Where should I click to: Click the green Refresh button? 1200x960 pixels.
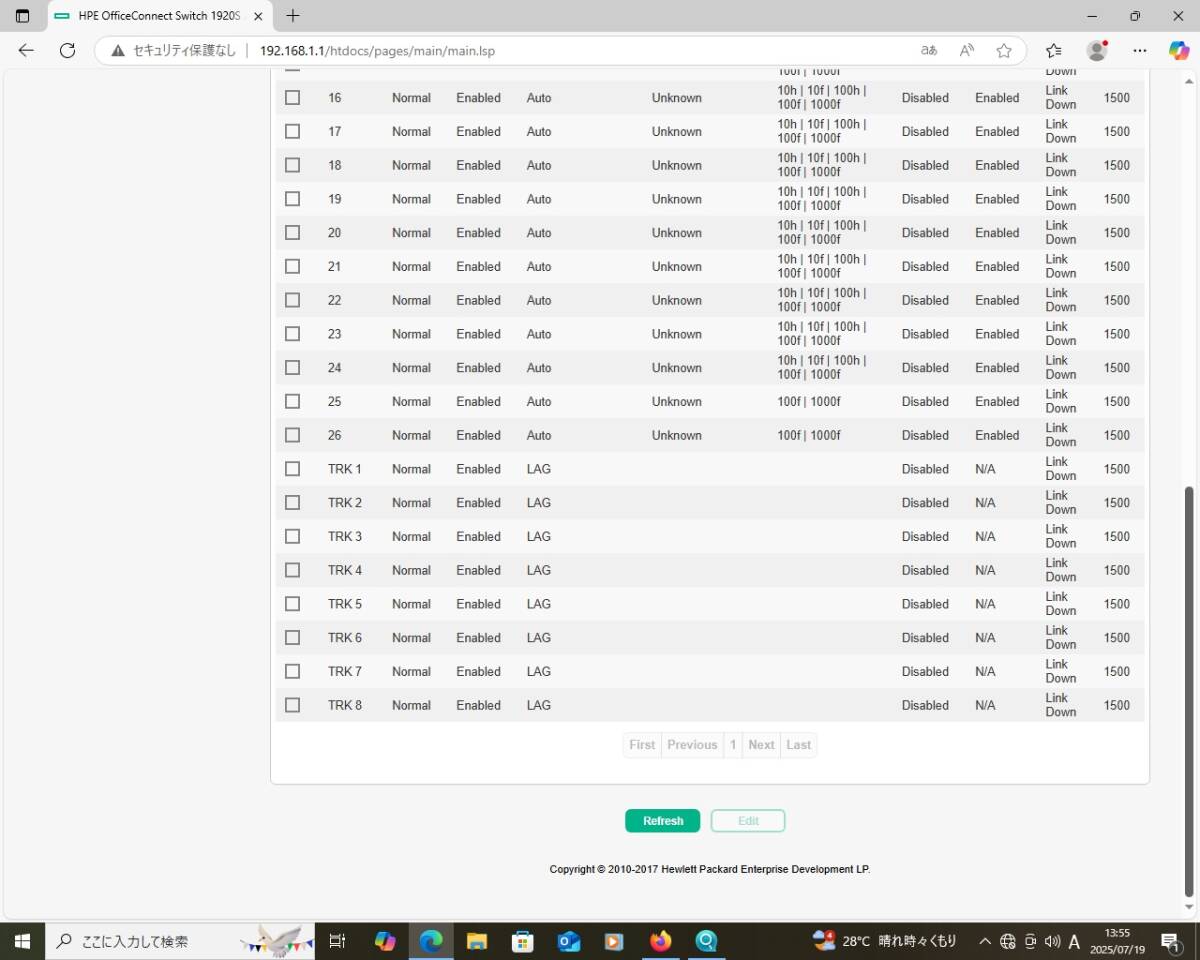tap(663, 821)
